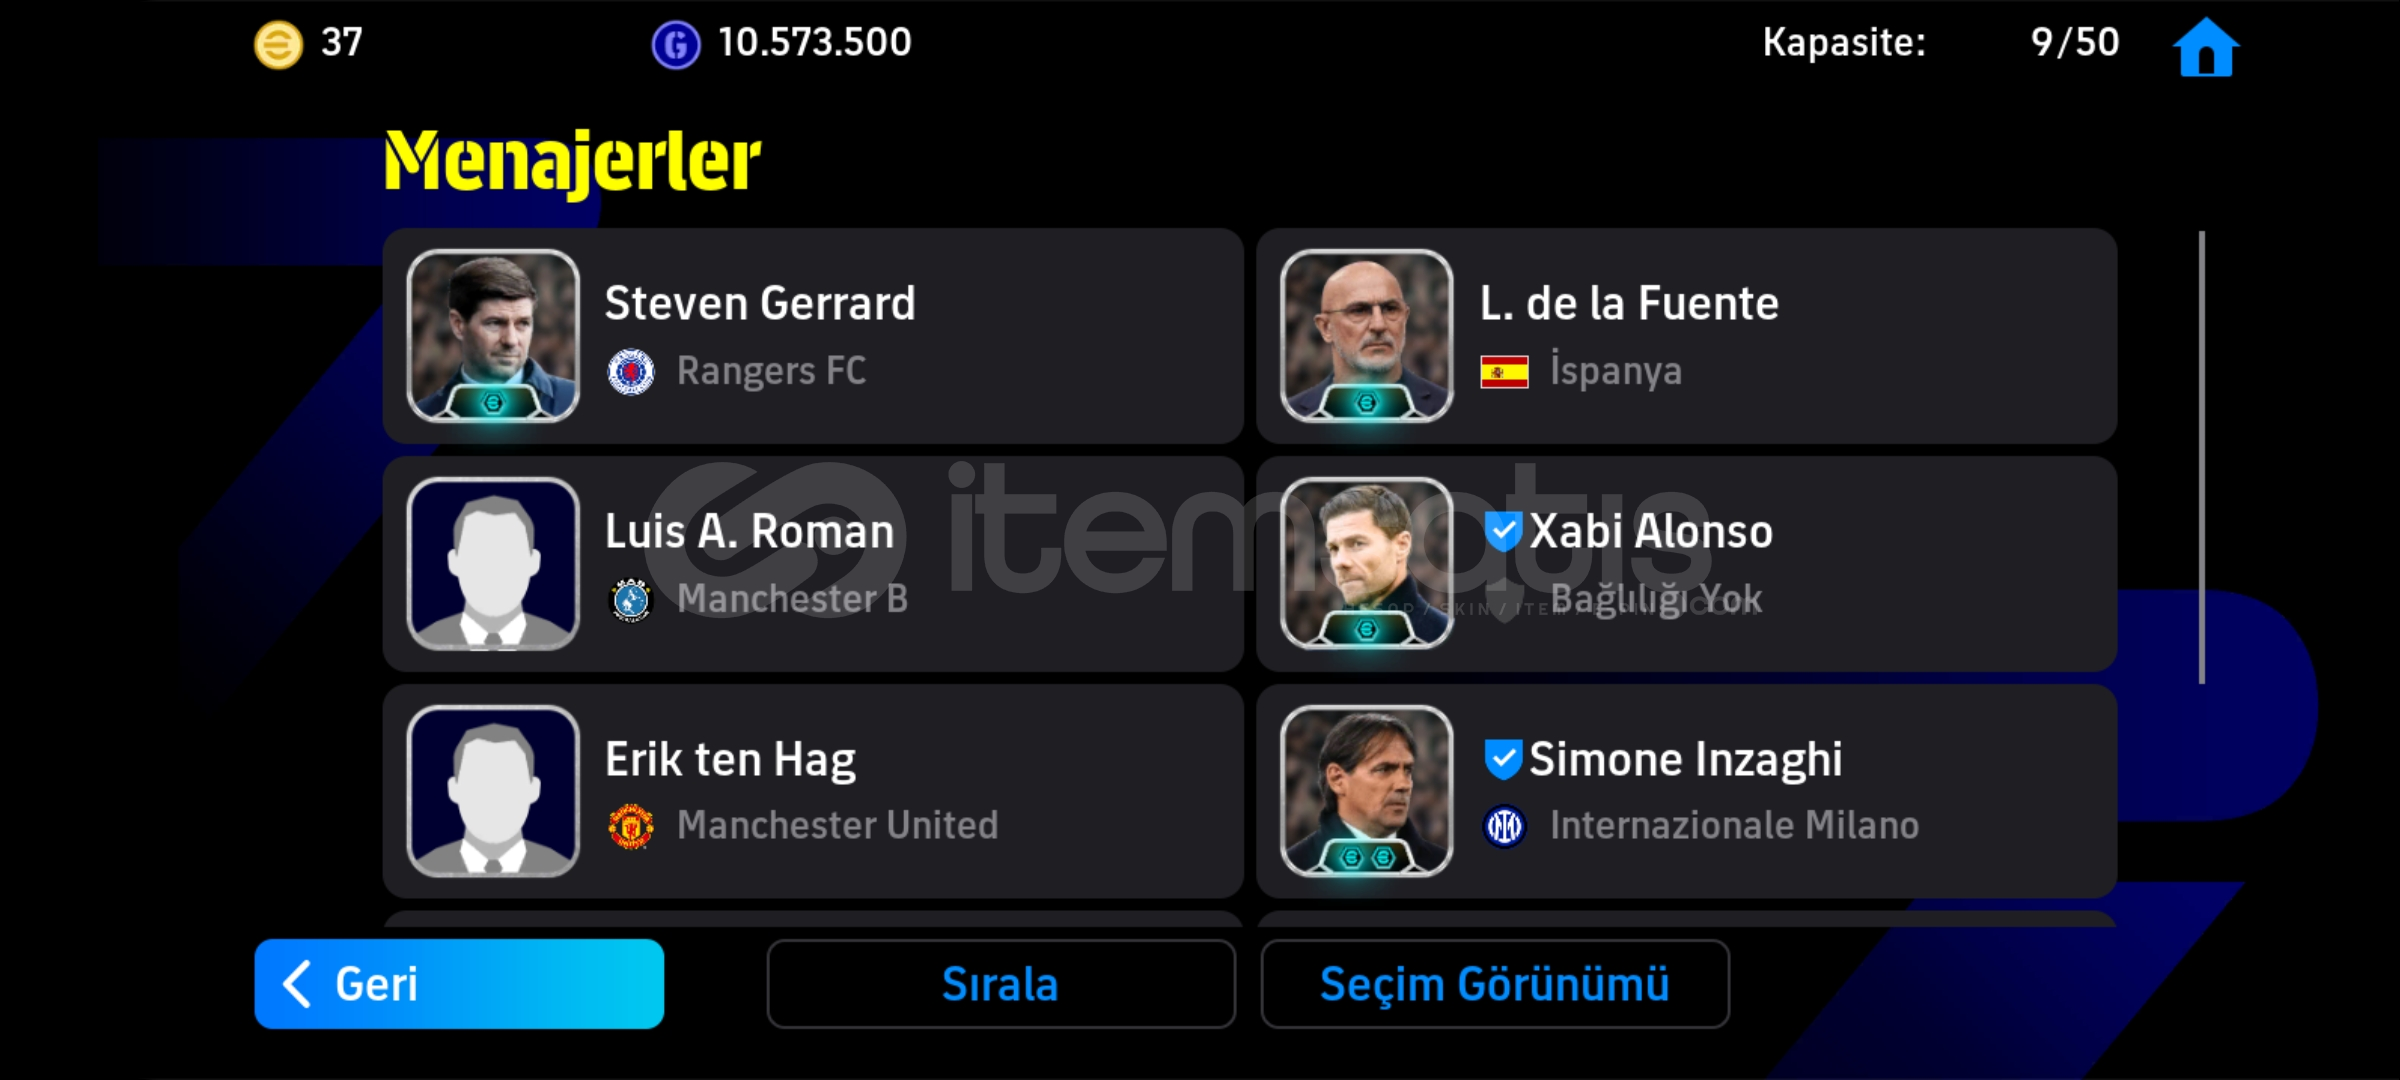Tap the Spain flag icon
2400x1080 pixels.
(x=1504, y=372)
